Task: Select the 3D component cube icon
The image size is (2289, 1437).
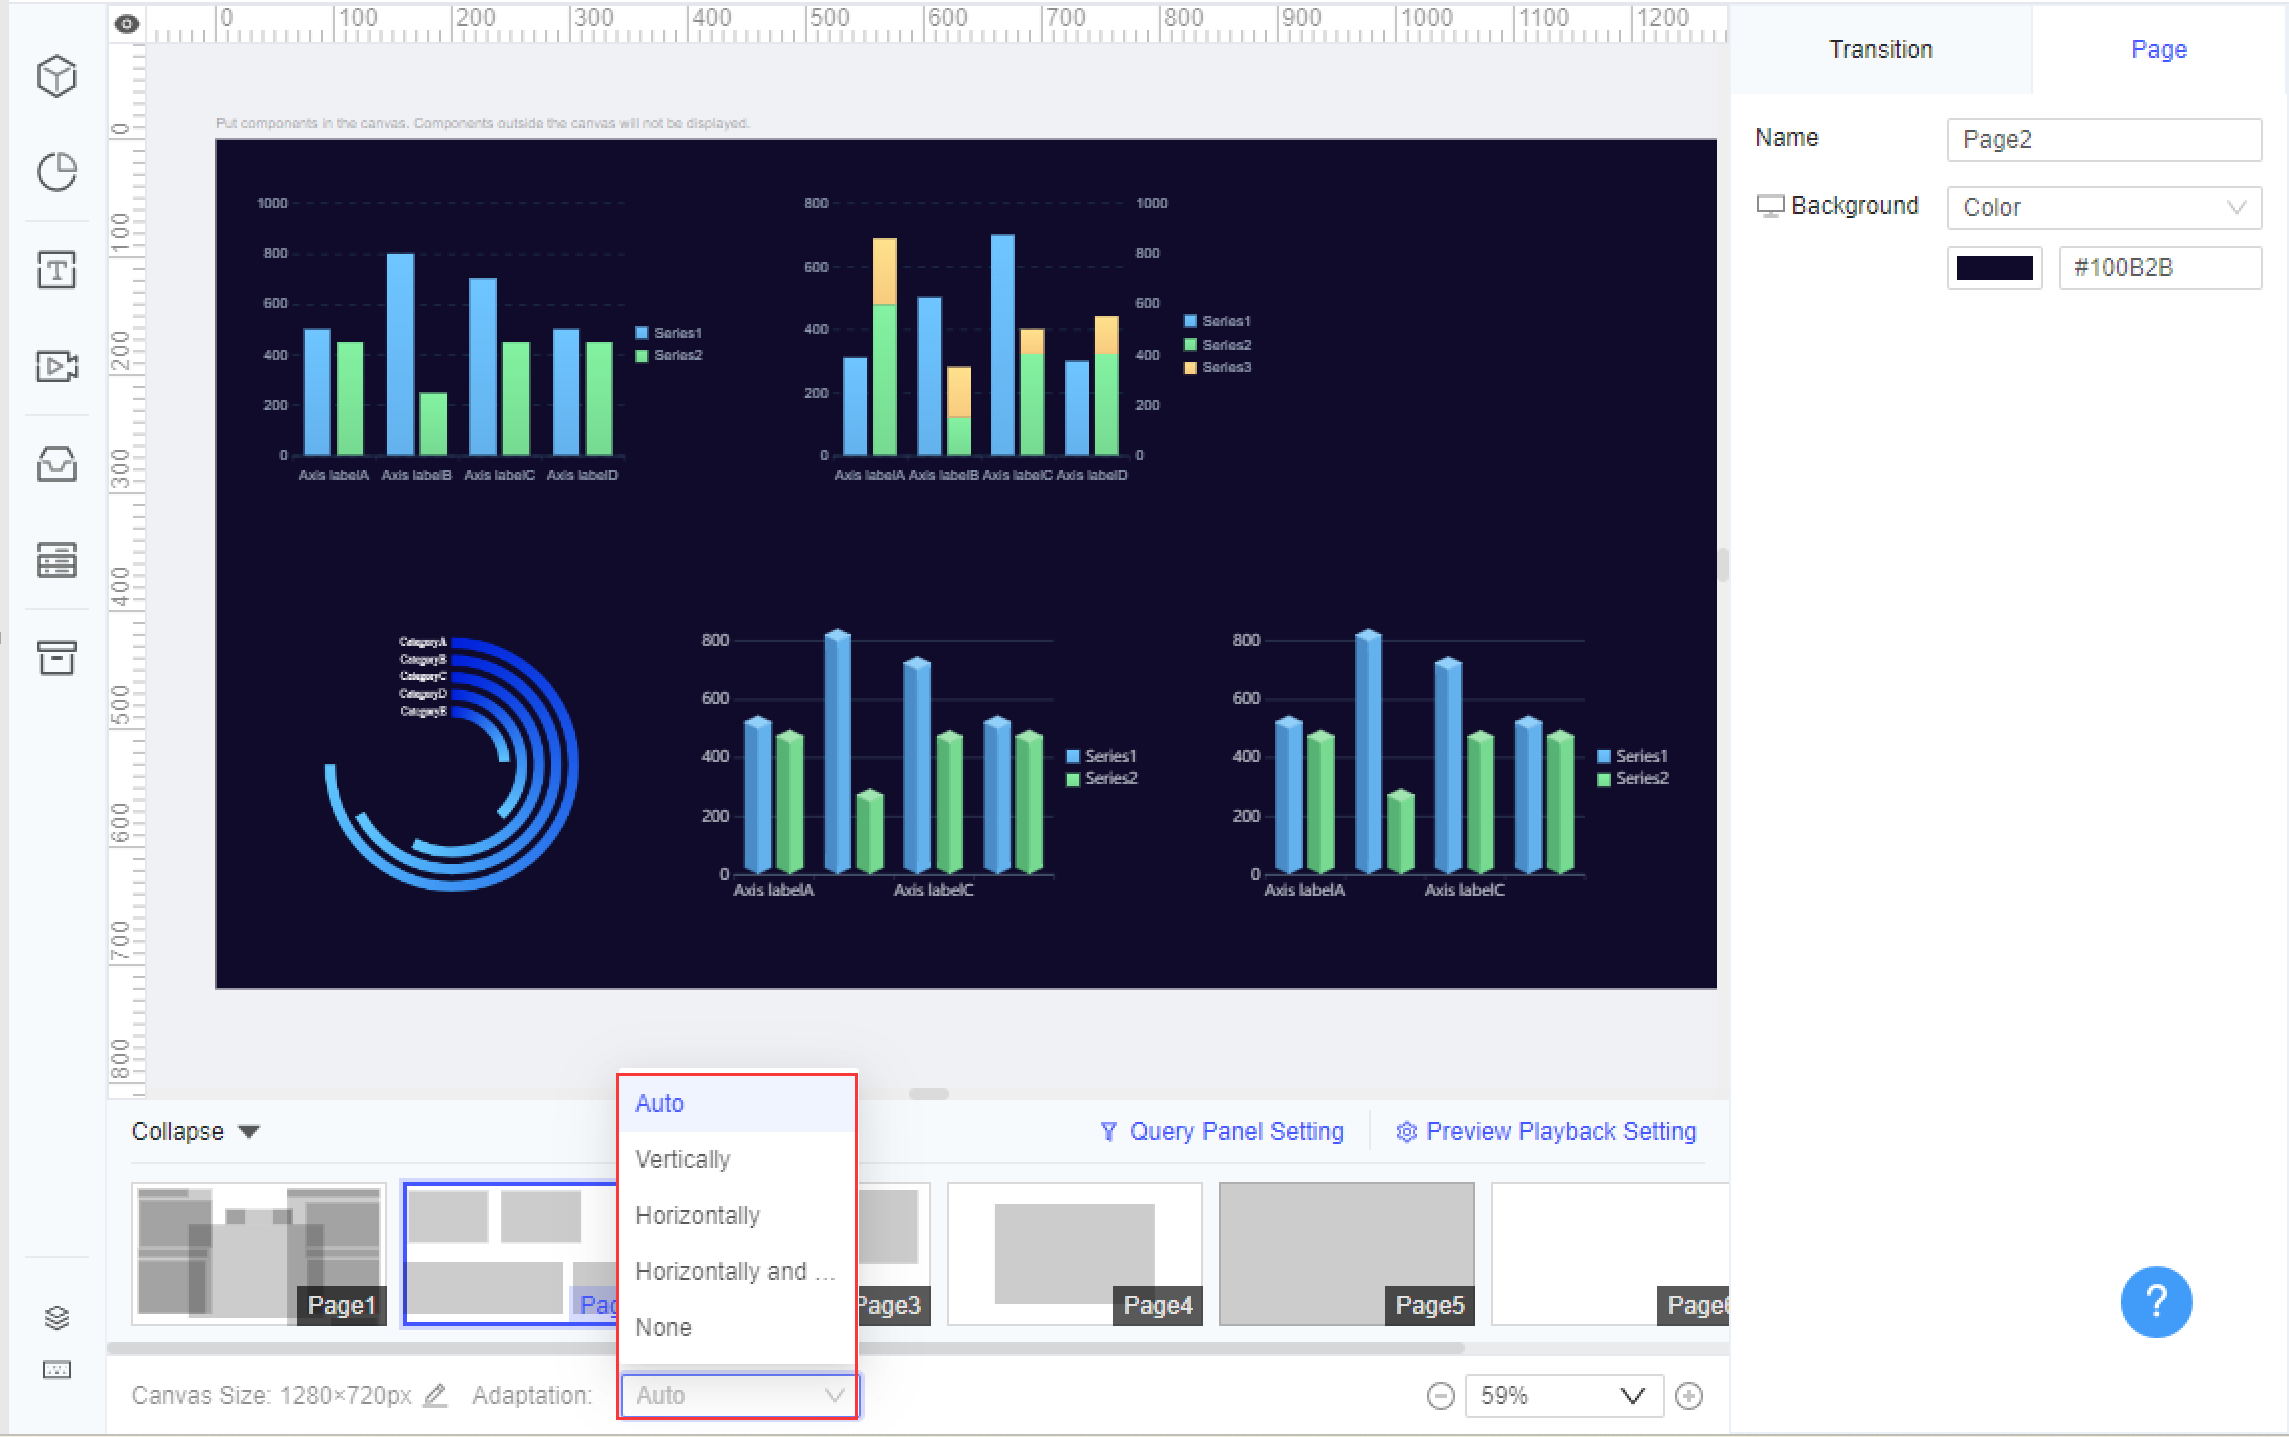Action: pos(56,76)
